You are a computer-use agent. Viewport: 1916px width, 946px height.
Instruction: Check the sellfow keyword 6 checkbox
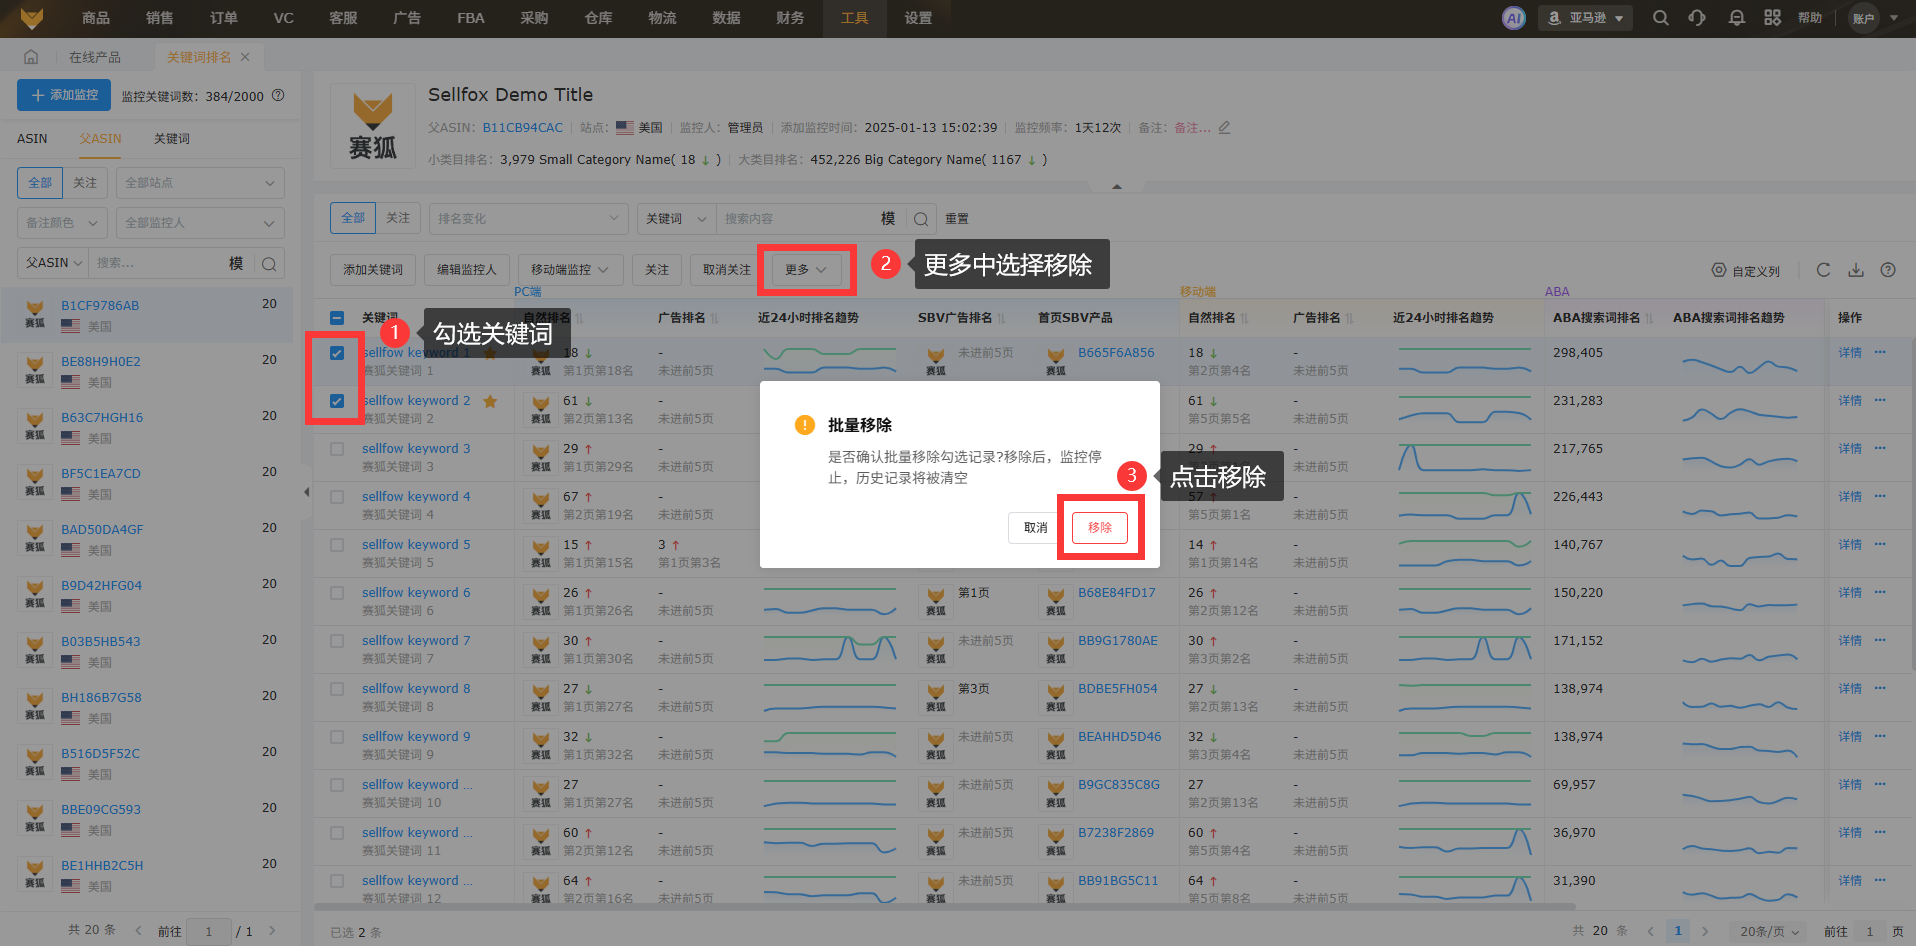[337, 593]
